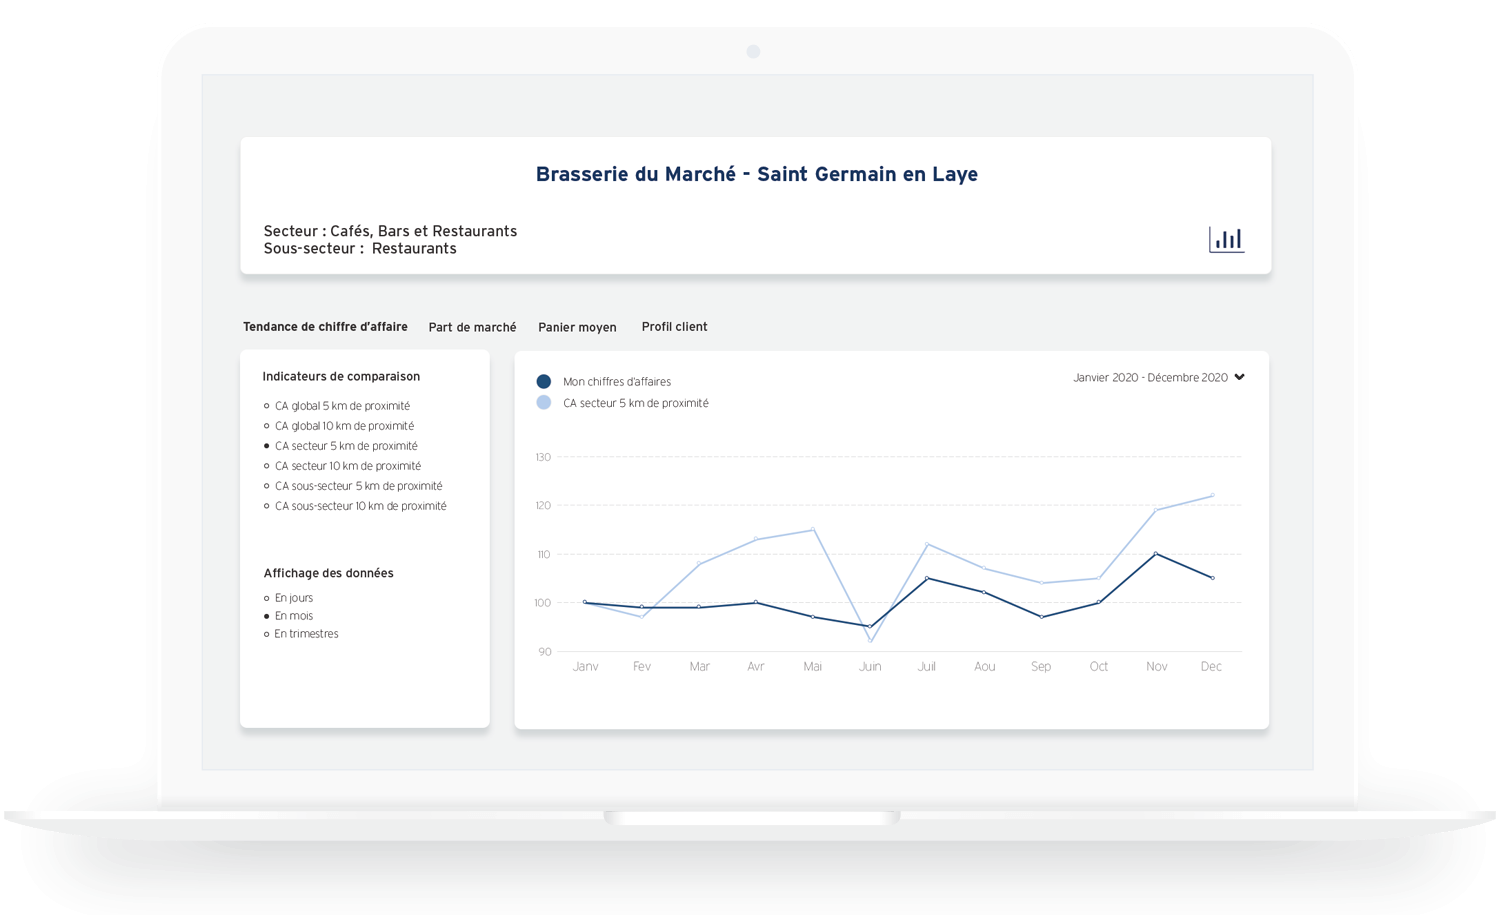
Task: Click the Sous-secteur : Restaurants text
Action: point(360,249)
